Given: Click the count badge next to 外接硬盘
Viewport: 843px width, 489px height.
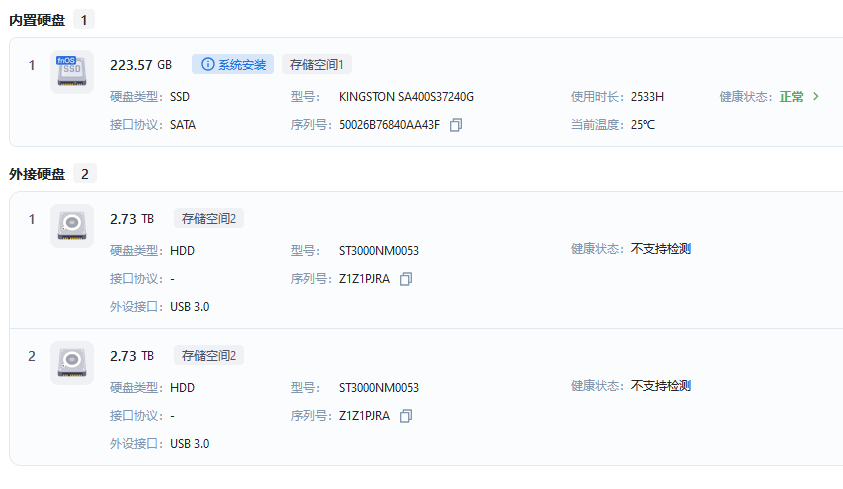Looking at the screenshot, I should [84, 174].
